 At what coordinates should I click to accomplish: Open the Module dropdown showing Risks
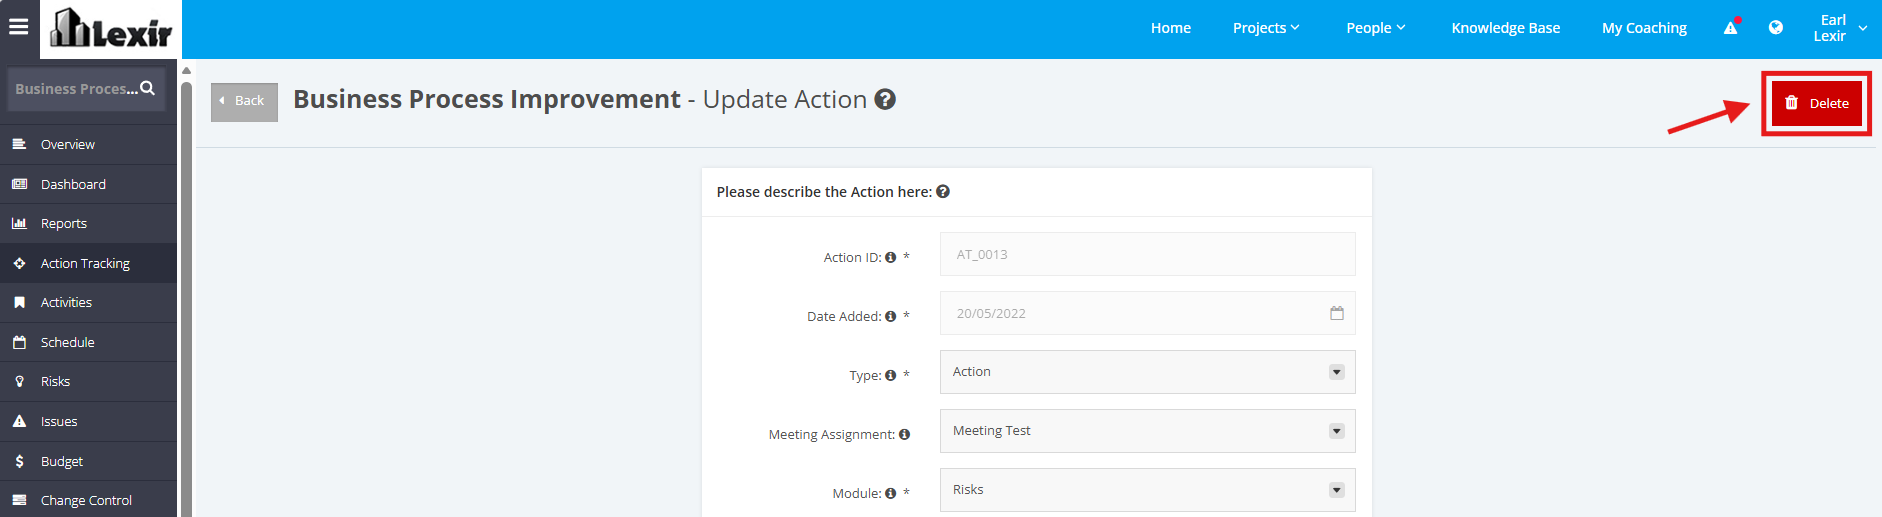point(1148,490)
